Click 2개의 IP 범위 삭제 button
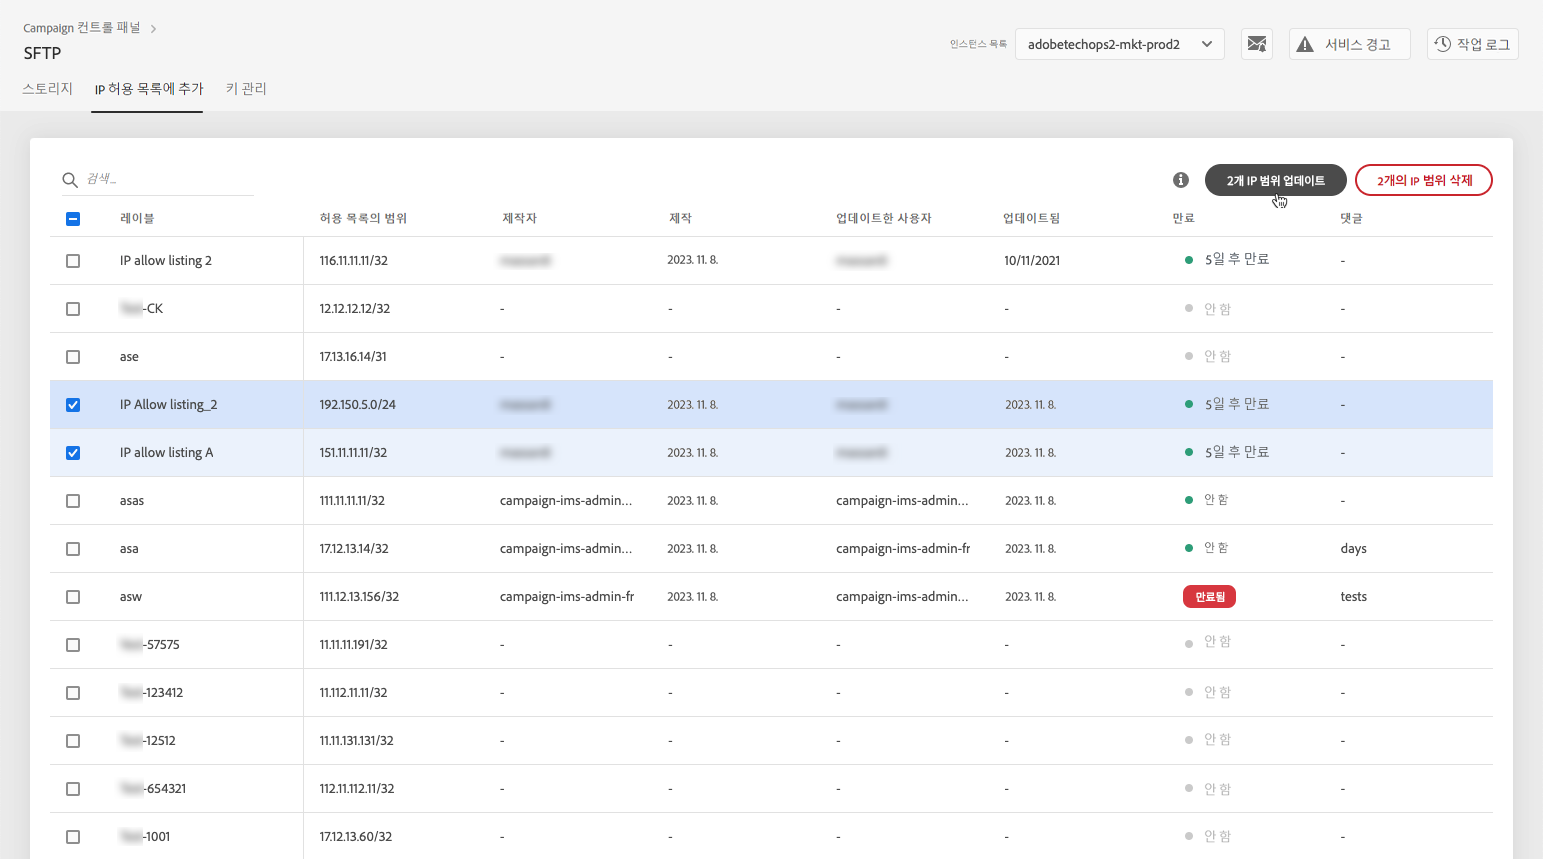 [1424, 180]
